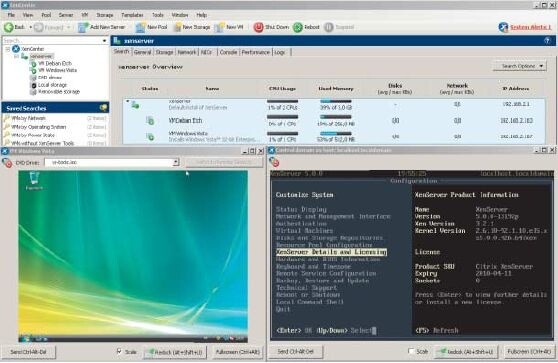This screenshot has height=363, width=558.
Task: Click the xenserver host icon in tree
Action: (x=24, y=56)
